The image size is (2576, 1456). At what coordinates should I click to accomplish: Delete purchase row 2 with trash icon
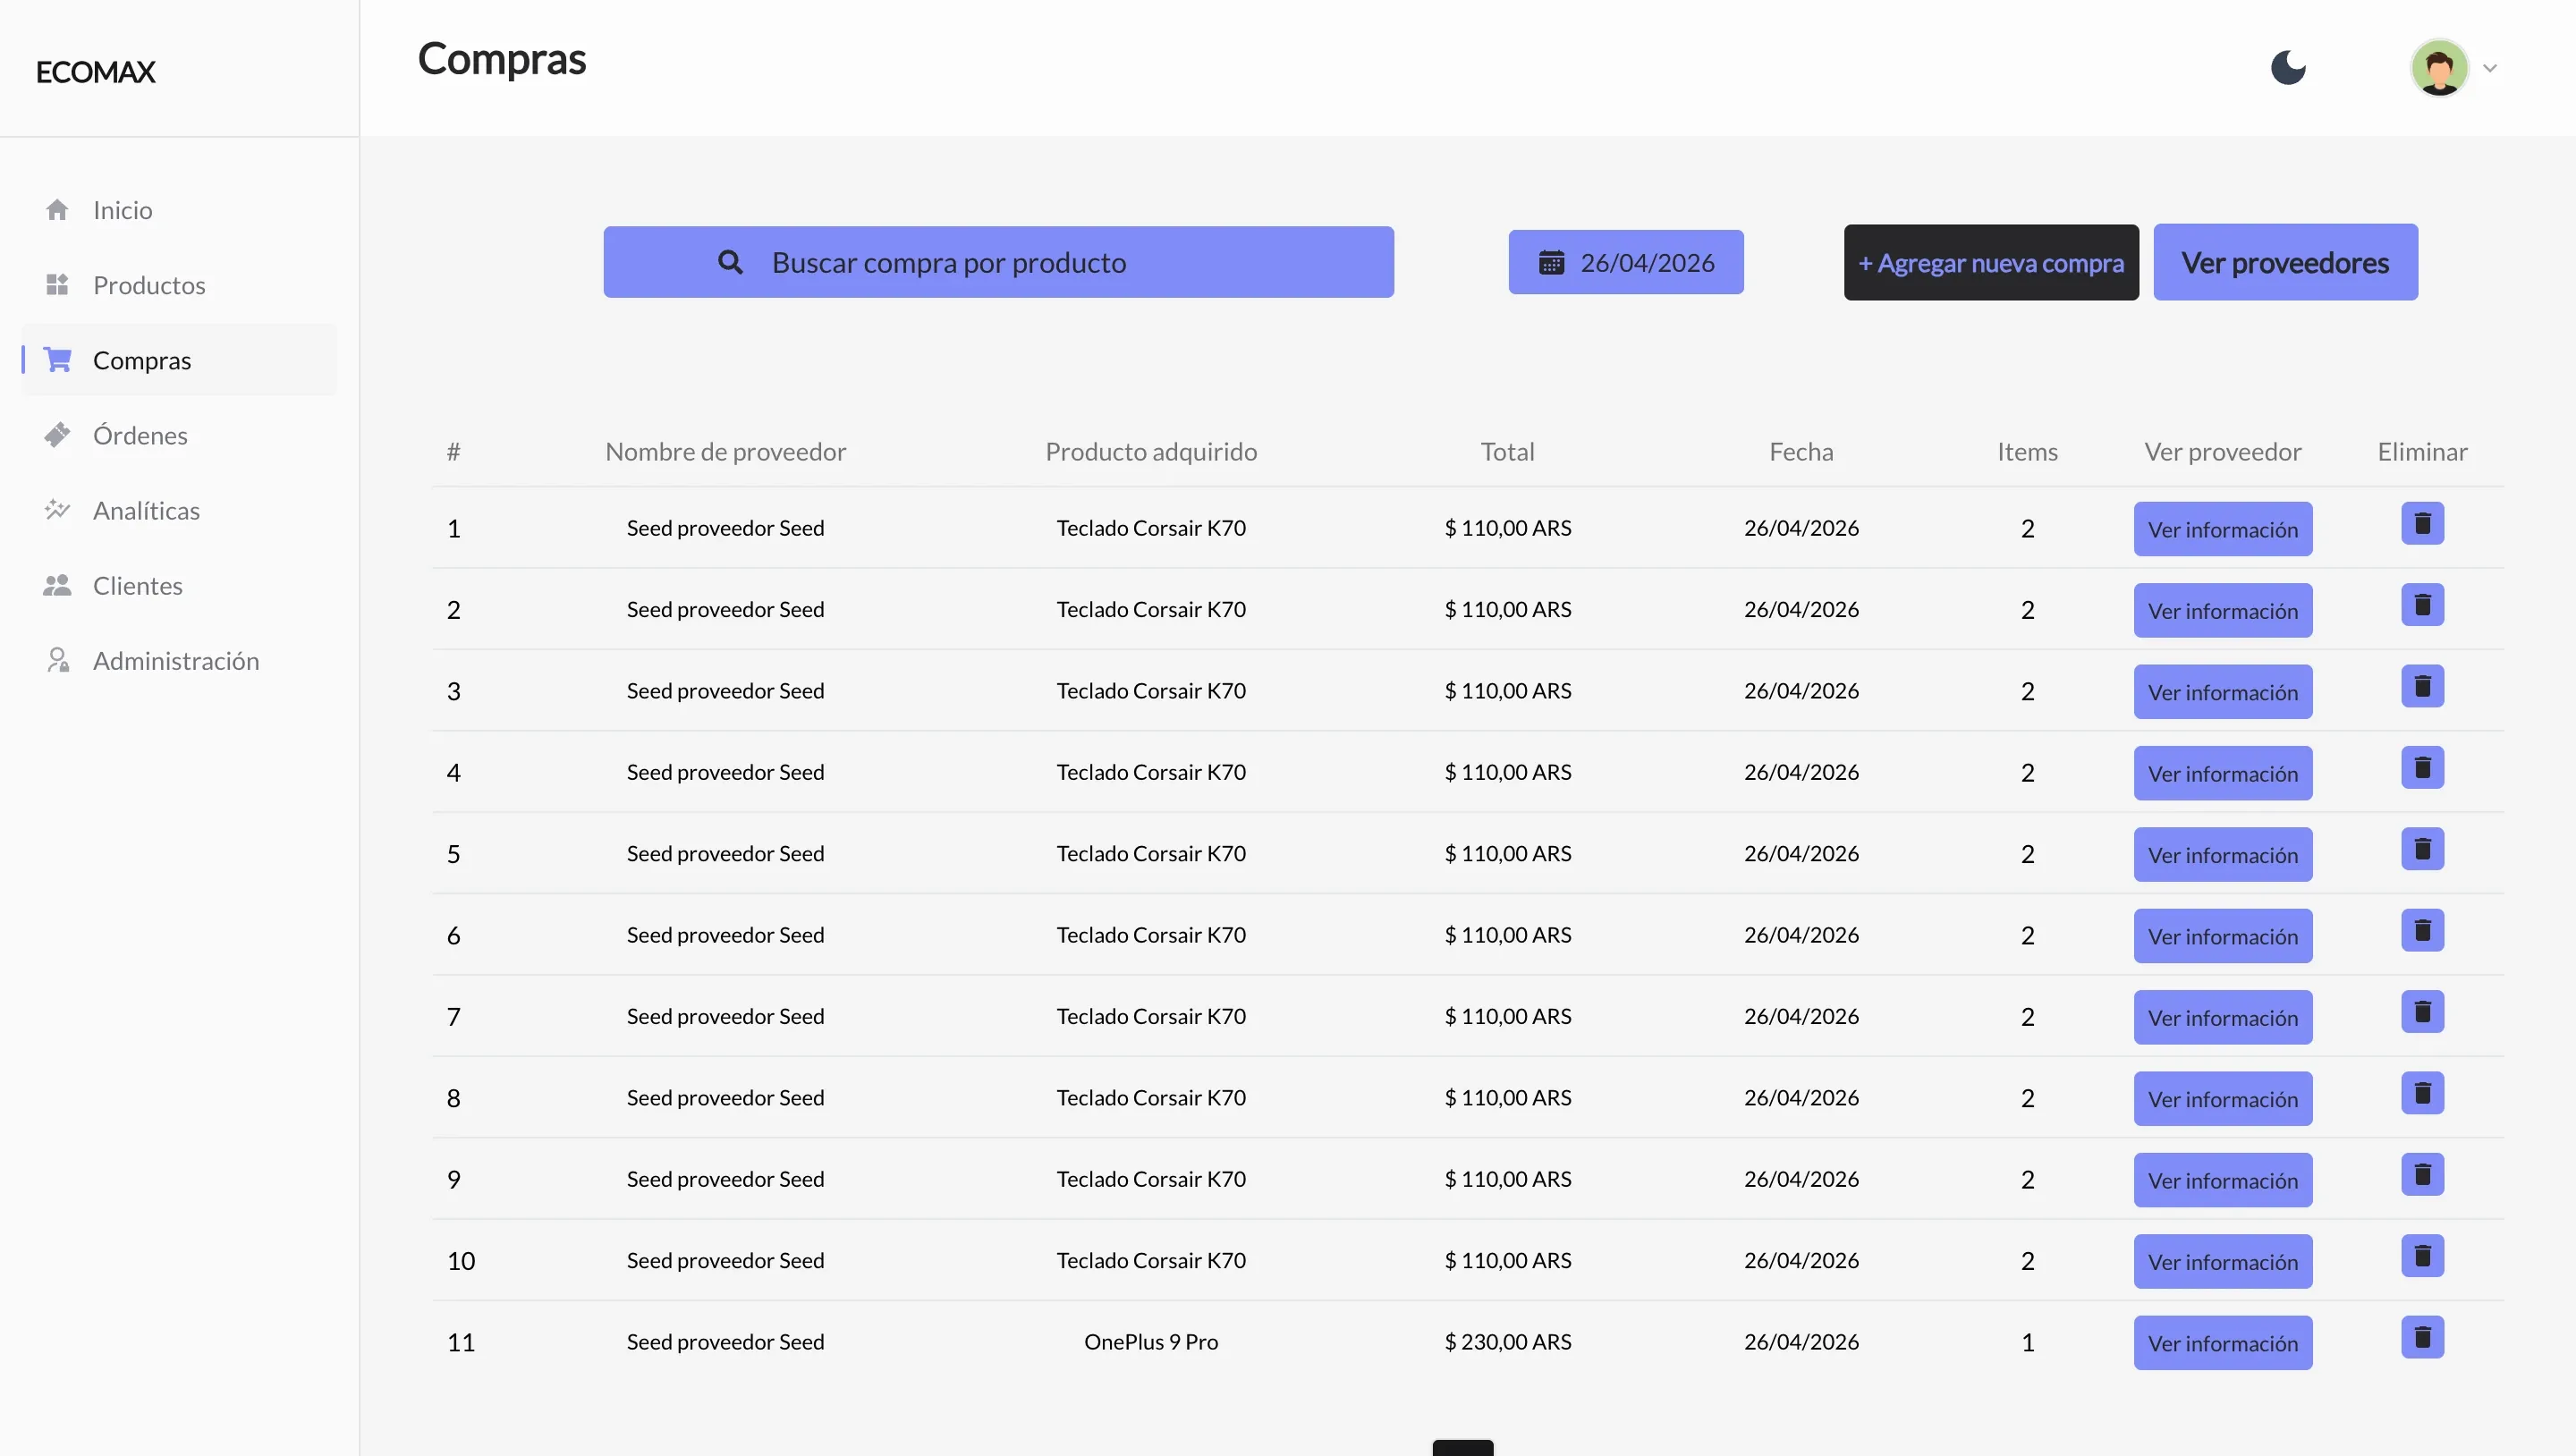2422,605
